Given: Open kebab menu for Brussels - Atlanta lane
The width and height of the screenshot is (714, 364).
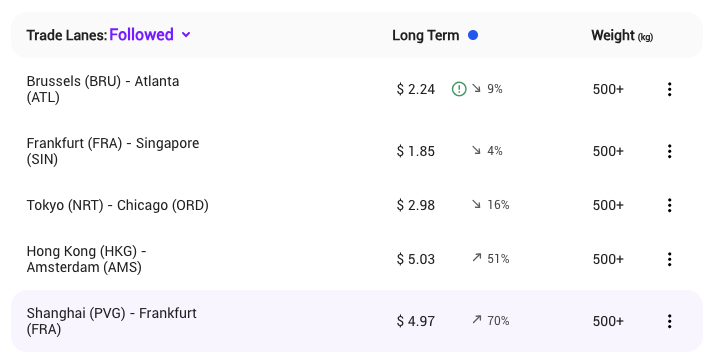Looking at the screenshot, I should point(669,89).
